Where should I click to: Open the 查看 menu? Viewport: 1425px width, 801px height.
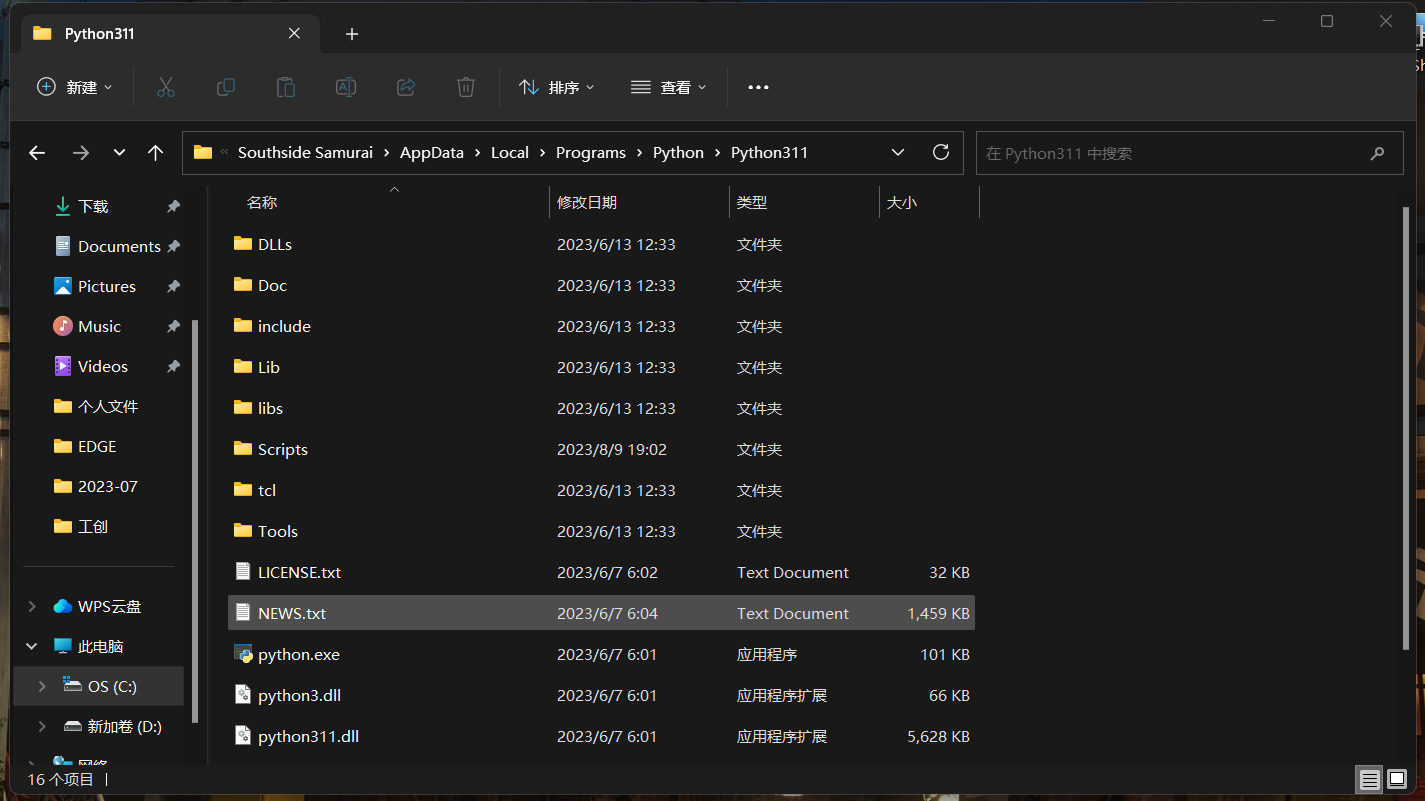click(x=668, y=87)
